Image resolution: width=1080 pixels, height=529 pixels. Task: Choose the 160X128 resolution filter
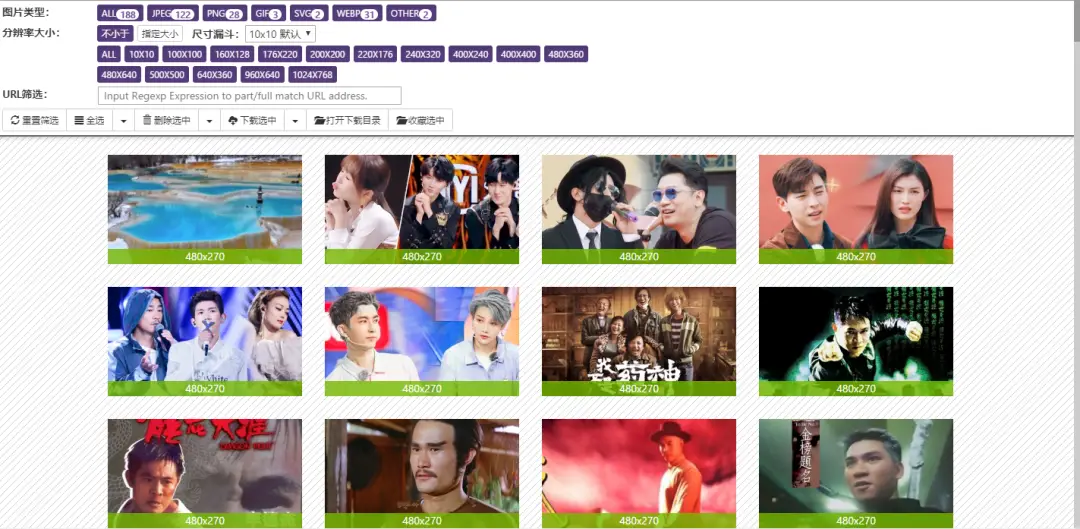(x=232, y=54)
